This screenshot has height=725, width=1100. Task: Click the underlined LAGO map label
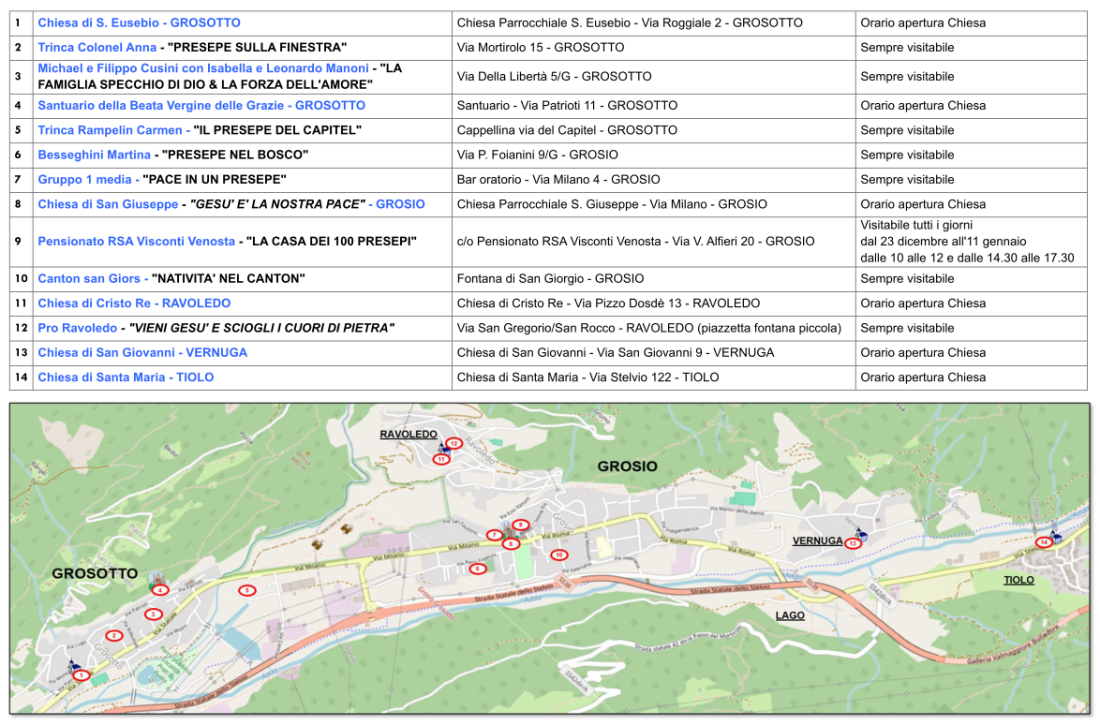click(790, 616)
